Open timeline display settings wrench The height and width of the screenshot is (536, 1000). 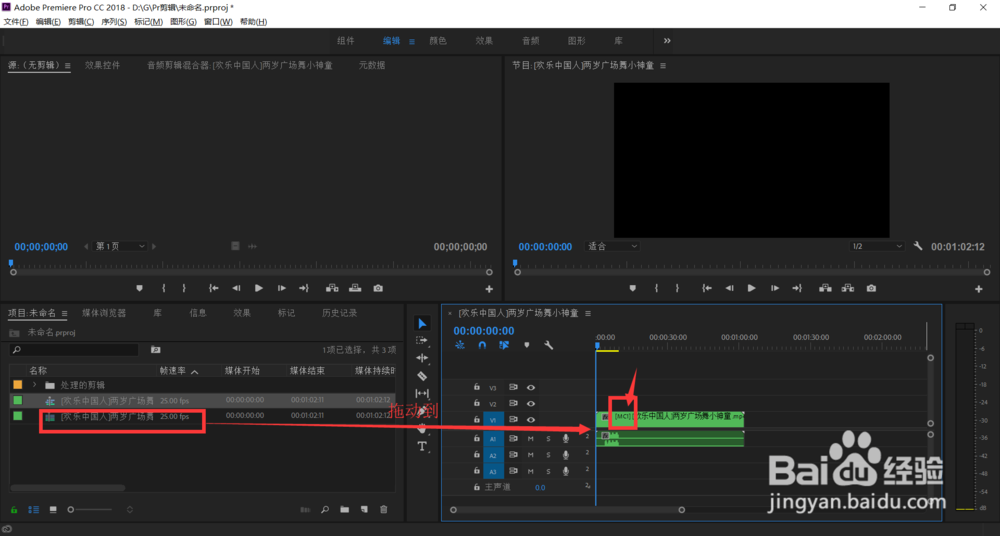click(548, 345)
